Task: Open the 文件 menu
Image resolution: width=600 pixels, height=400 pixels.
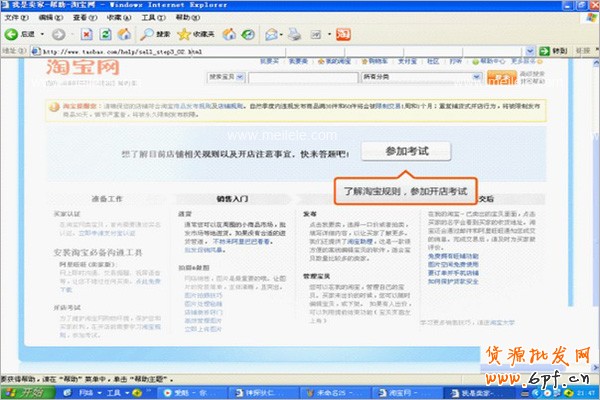Action: point(16,18)
